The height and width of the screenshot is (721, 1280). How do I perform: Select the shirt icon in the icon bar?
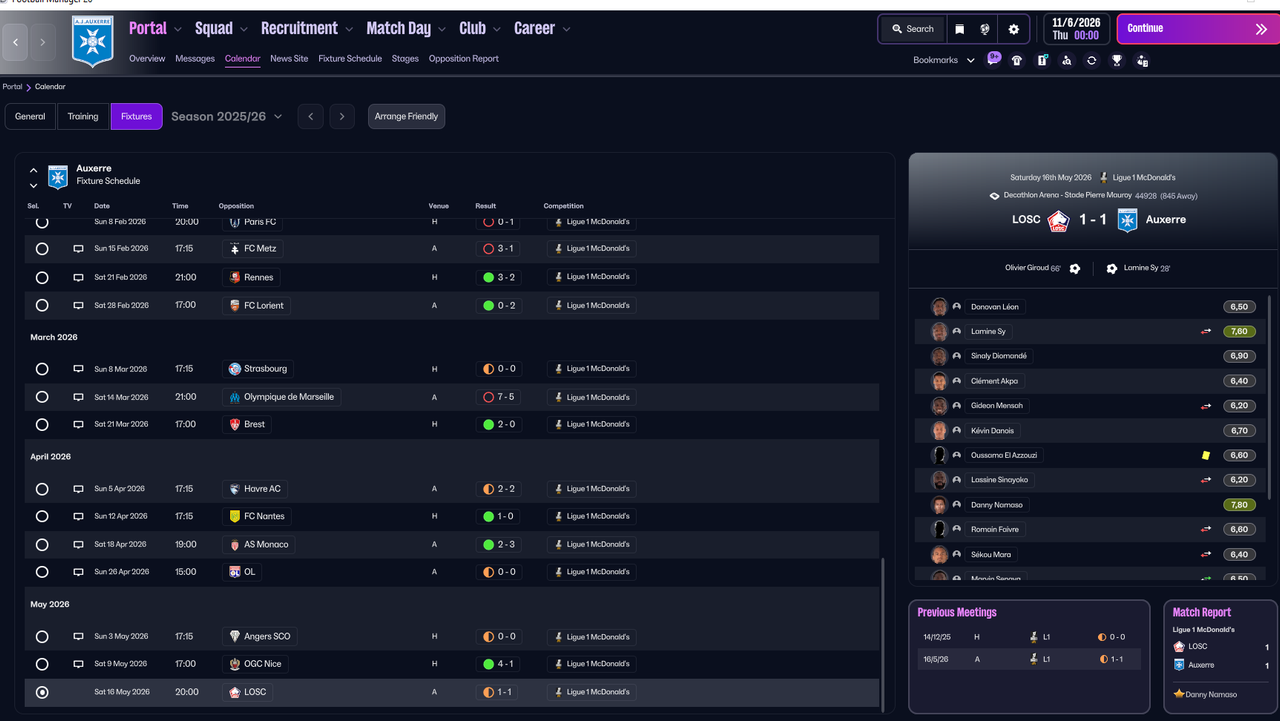(1017, 60)
